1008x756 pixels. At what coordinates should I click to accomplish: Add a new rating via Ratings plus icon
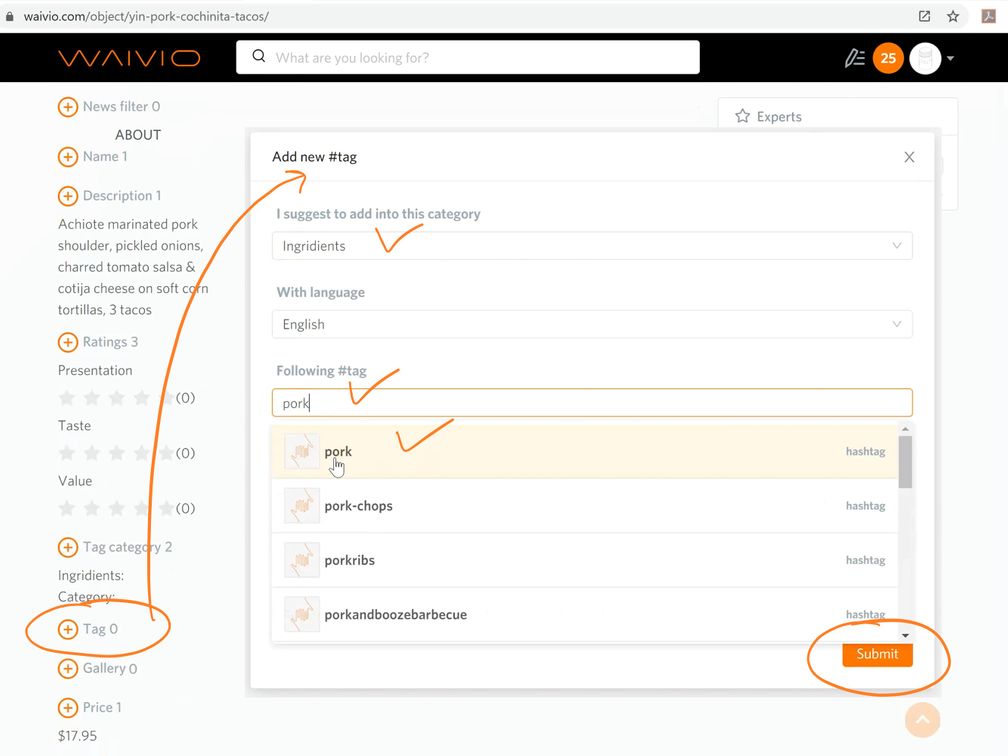67,342
